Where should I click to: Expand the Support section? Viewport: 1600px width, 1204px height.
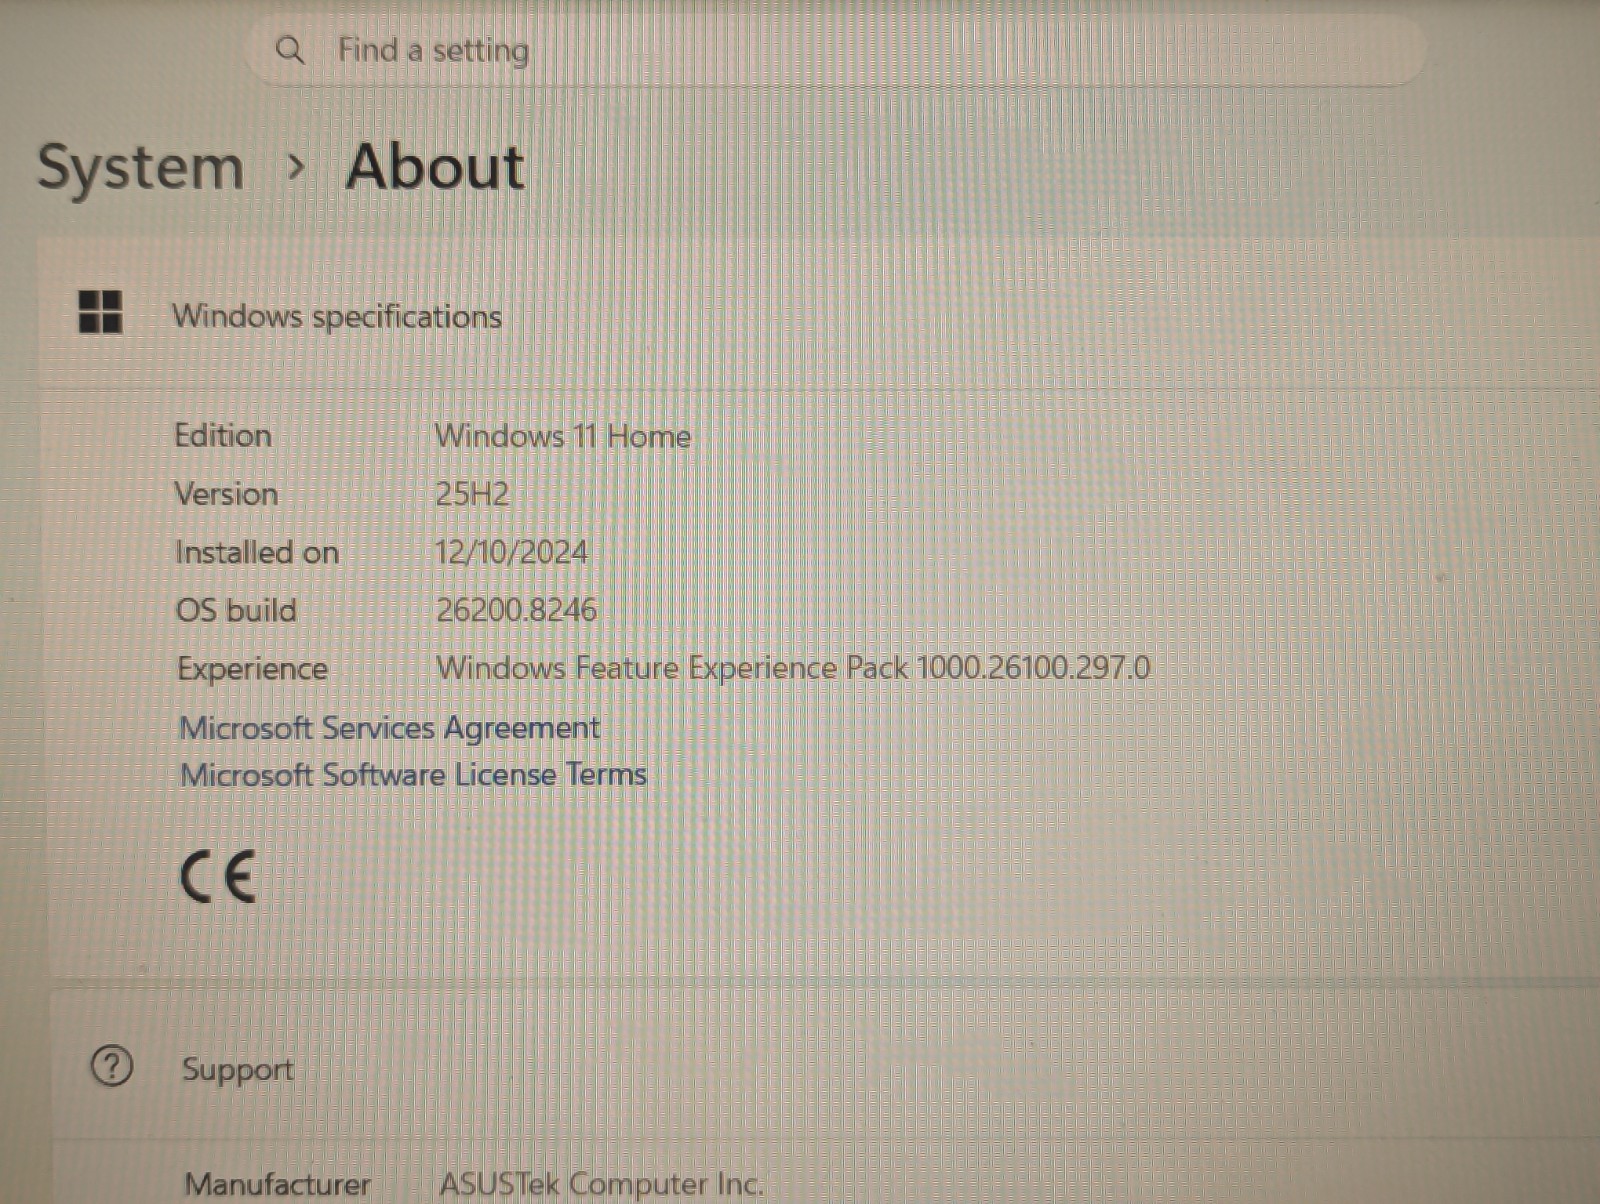[825, 1067]
